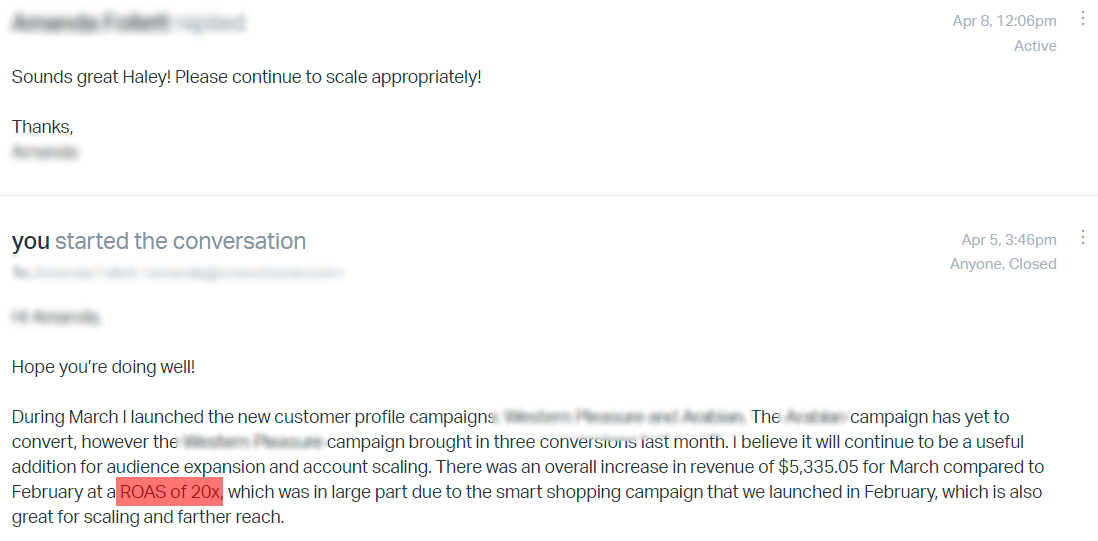This screenshot has width=1098, height=541.
Task: Click the highlighted 'ROAS of 20x' text
Action: [x=169, y=492]
